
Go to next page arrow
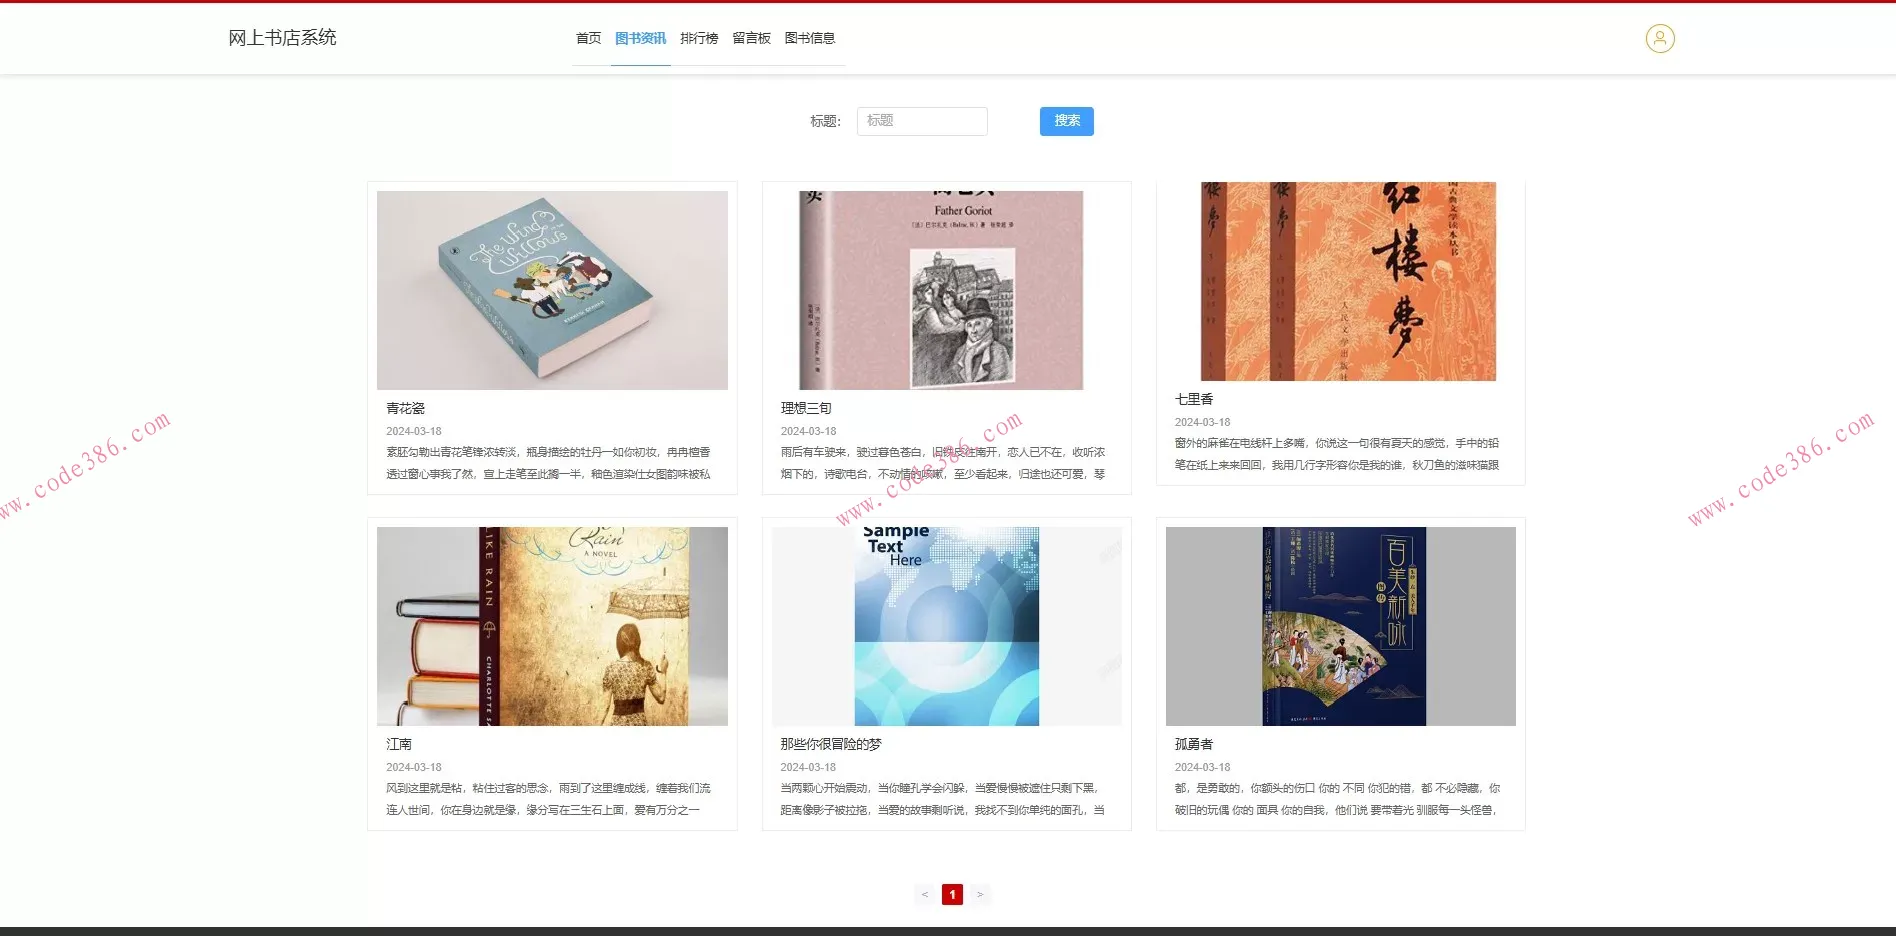pos(980,894)
